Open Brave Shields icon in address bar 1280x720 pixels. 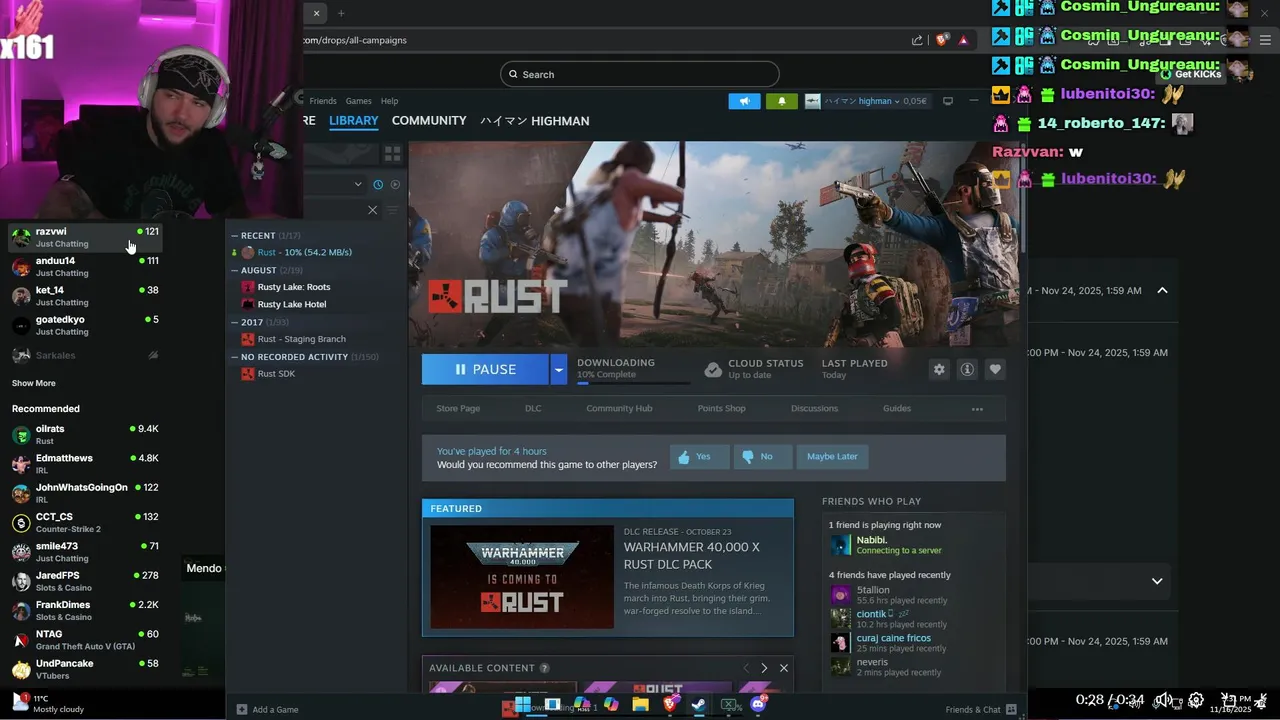(941, 40)
